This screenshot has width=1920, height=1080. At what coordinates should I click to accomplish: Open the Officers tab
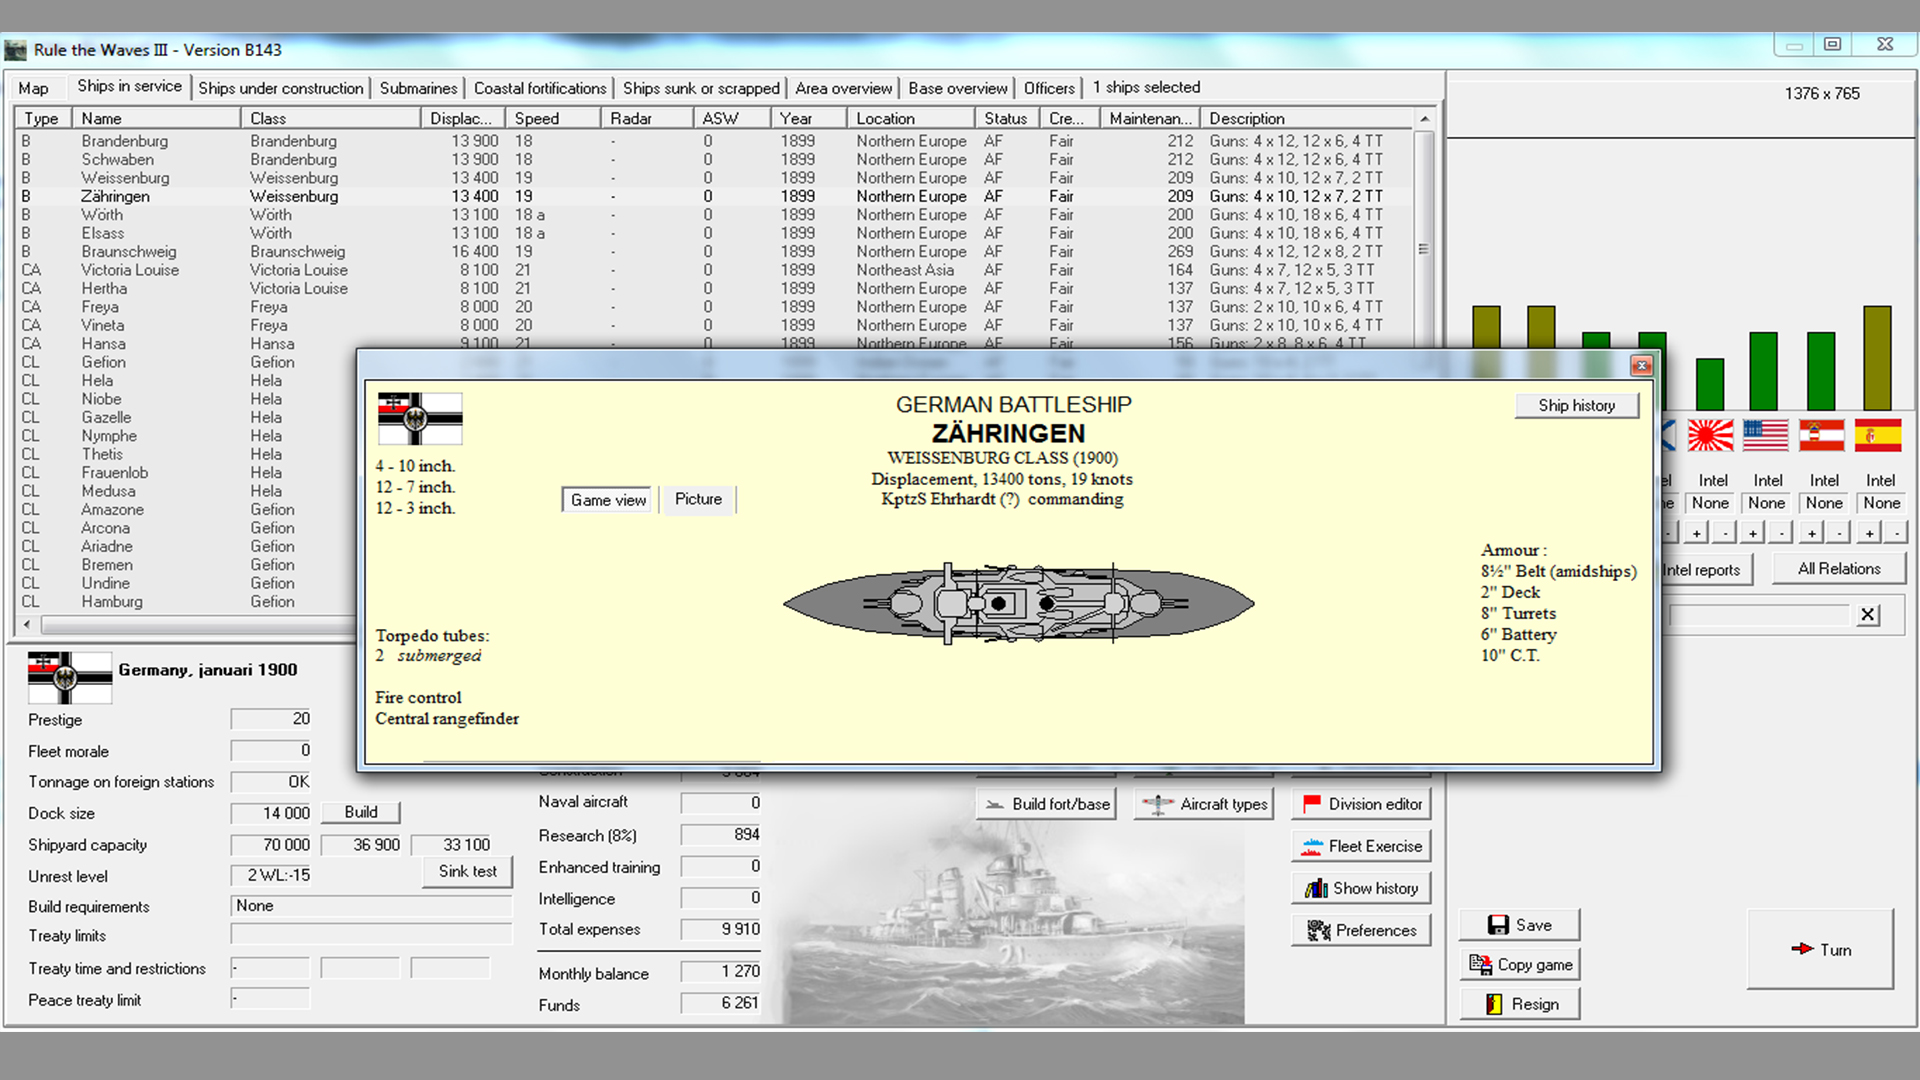click(1049, 88)
